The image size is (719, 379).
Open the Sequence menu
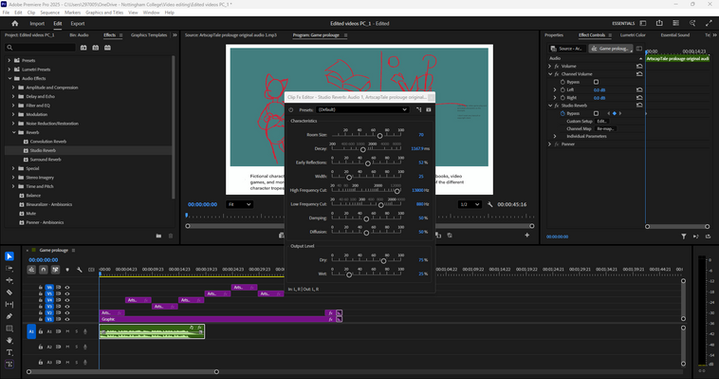coord(50,12)
